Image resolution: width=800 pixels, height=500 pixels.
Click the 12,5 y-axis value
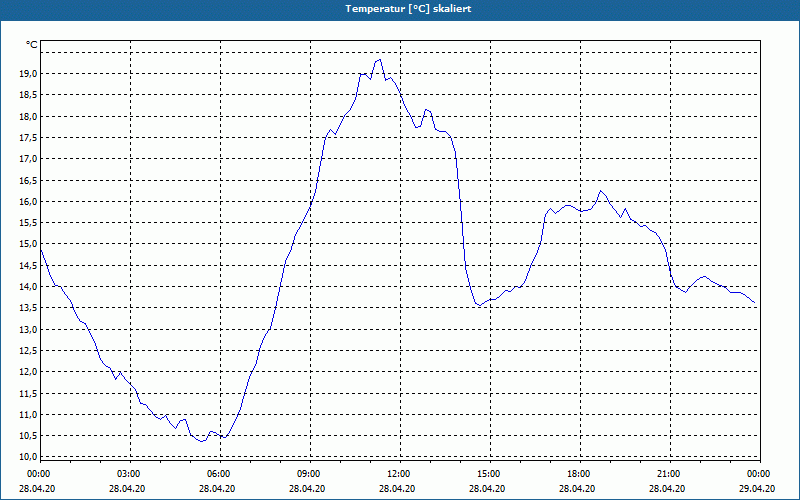[x=28, y=351]
